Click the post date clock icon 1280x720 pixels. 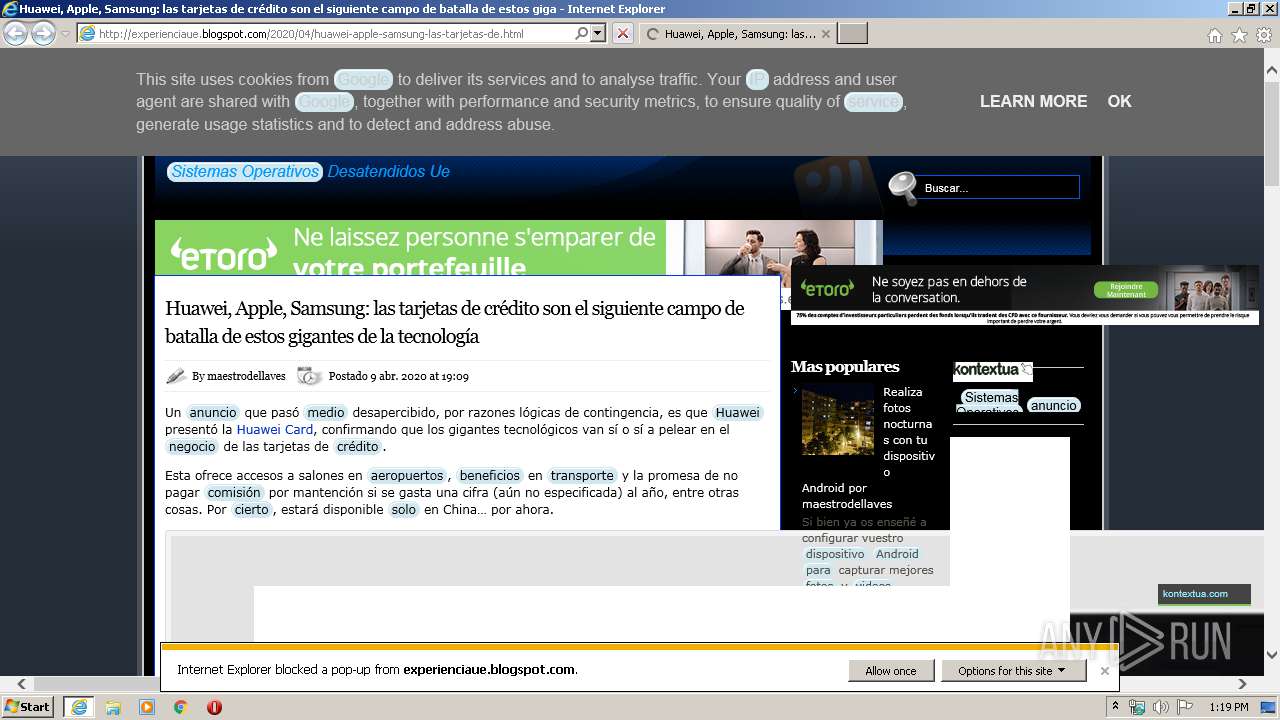[309, 376]
